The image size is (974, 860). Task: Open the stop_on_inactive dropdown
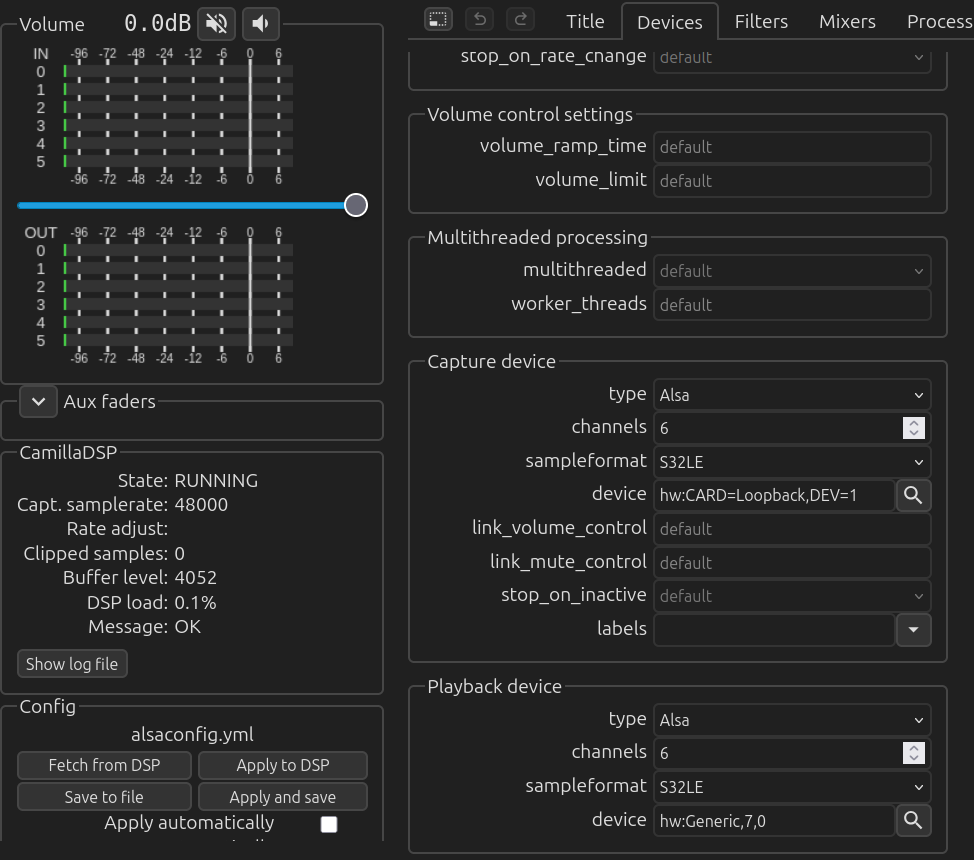tap(792, 596)
